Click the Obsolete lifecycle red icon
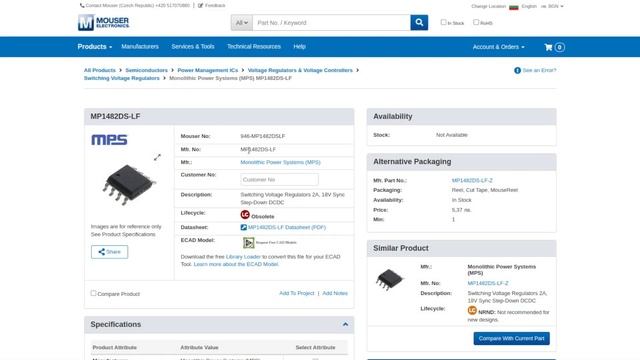Image resolution: width=640 pixels, height=360 pixels. 245,215
